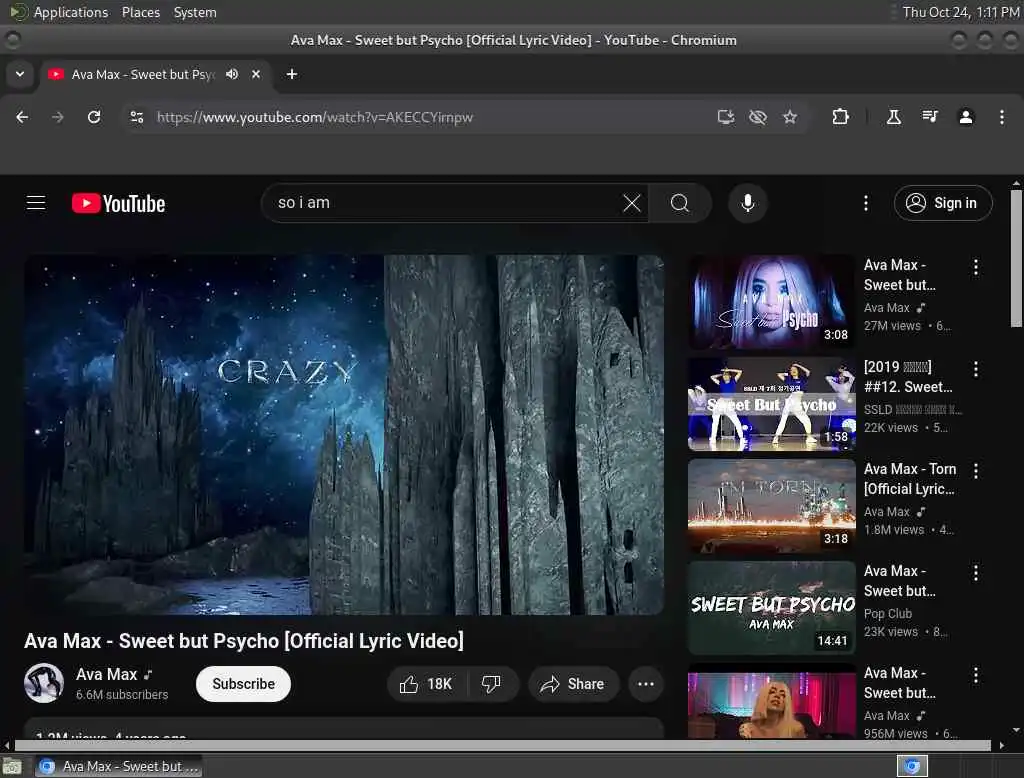Open the 1:58 dance cover thumbnail

tap(771, 404)
